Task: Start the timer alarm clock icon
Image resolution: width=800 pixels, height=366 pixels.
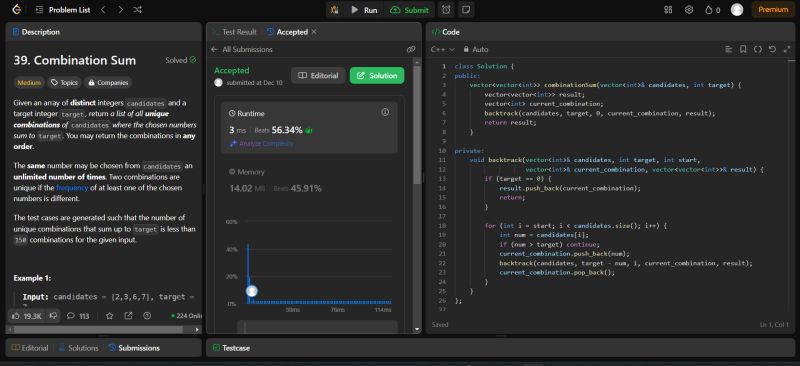Action: 446,10
